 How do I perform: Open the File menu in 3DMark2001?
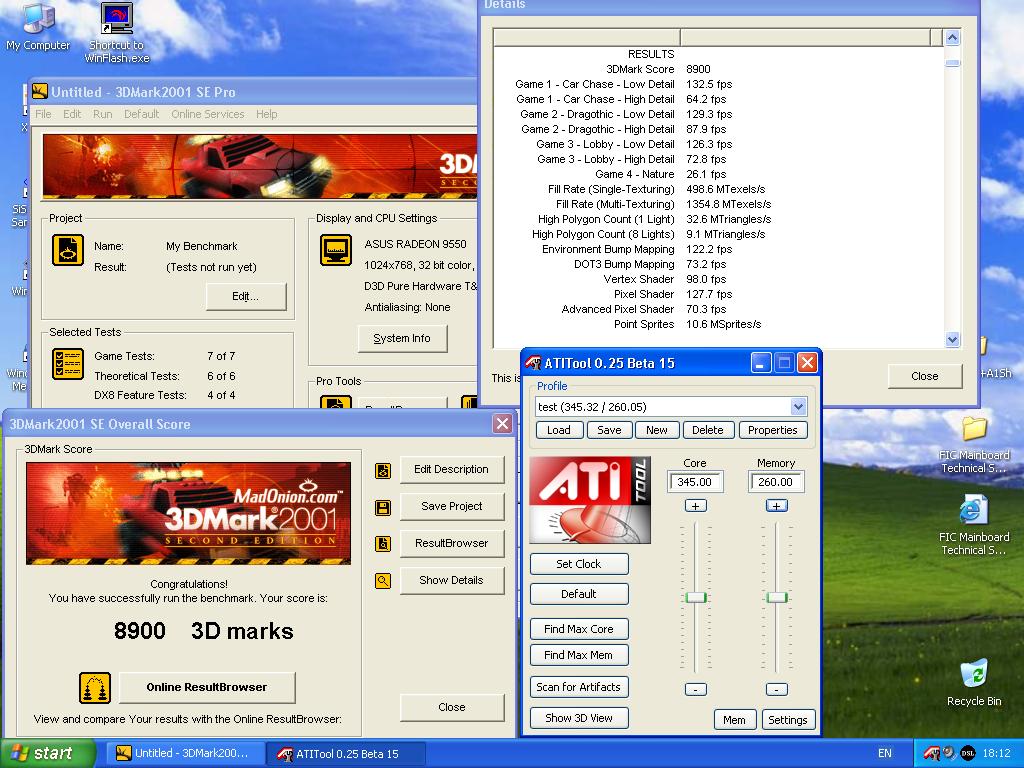click(43, 114)
